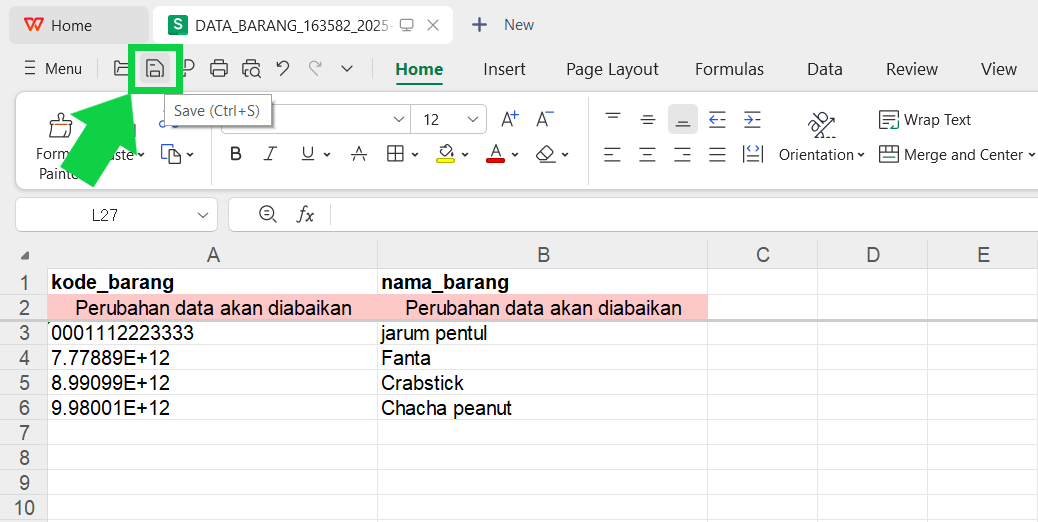Screen dimensions: 1038x522
Task: Apply the yellow fill color swatch
Action: pyautogui.click(x=446, y=154)
